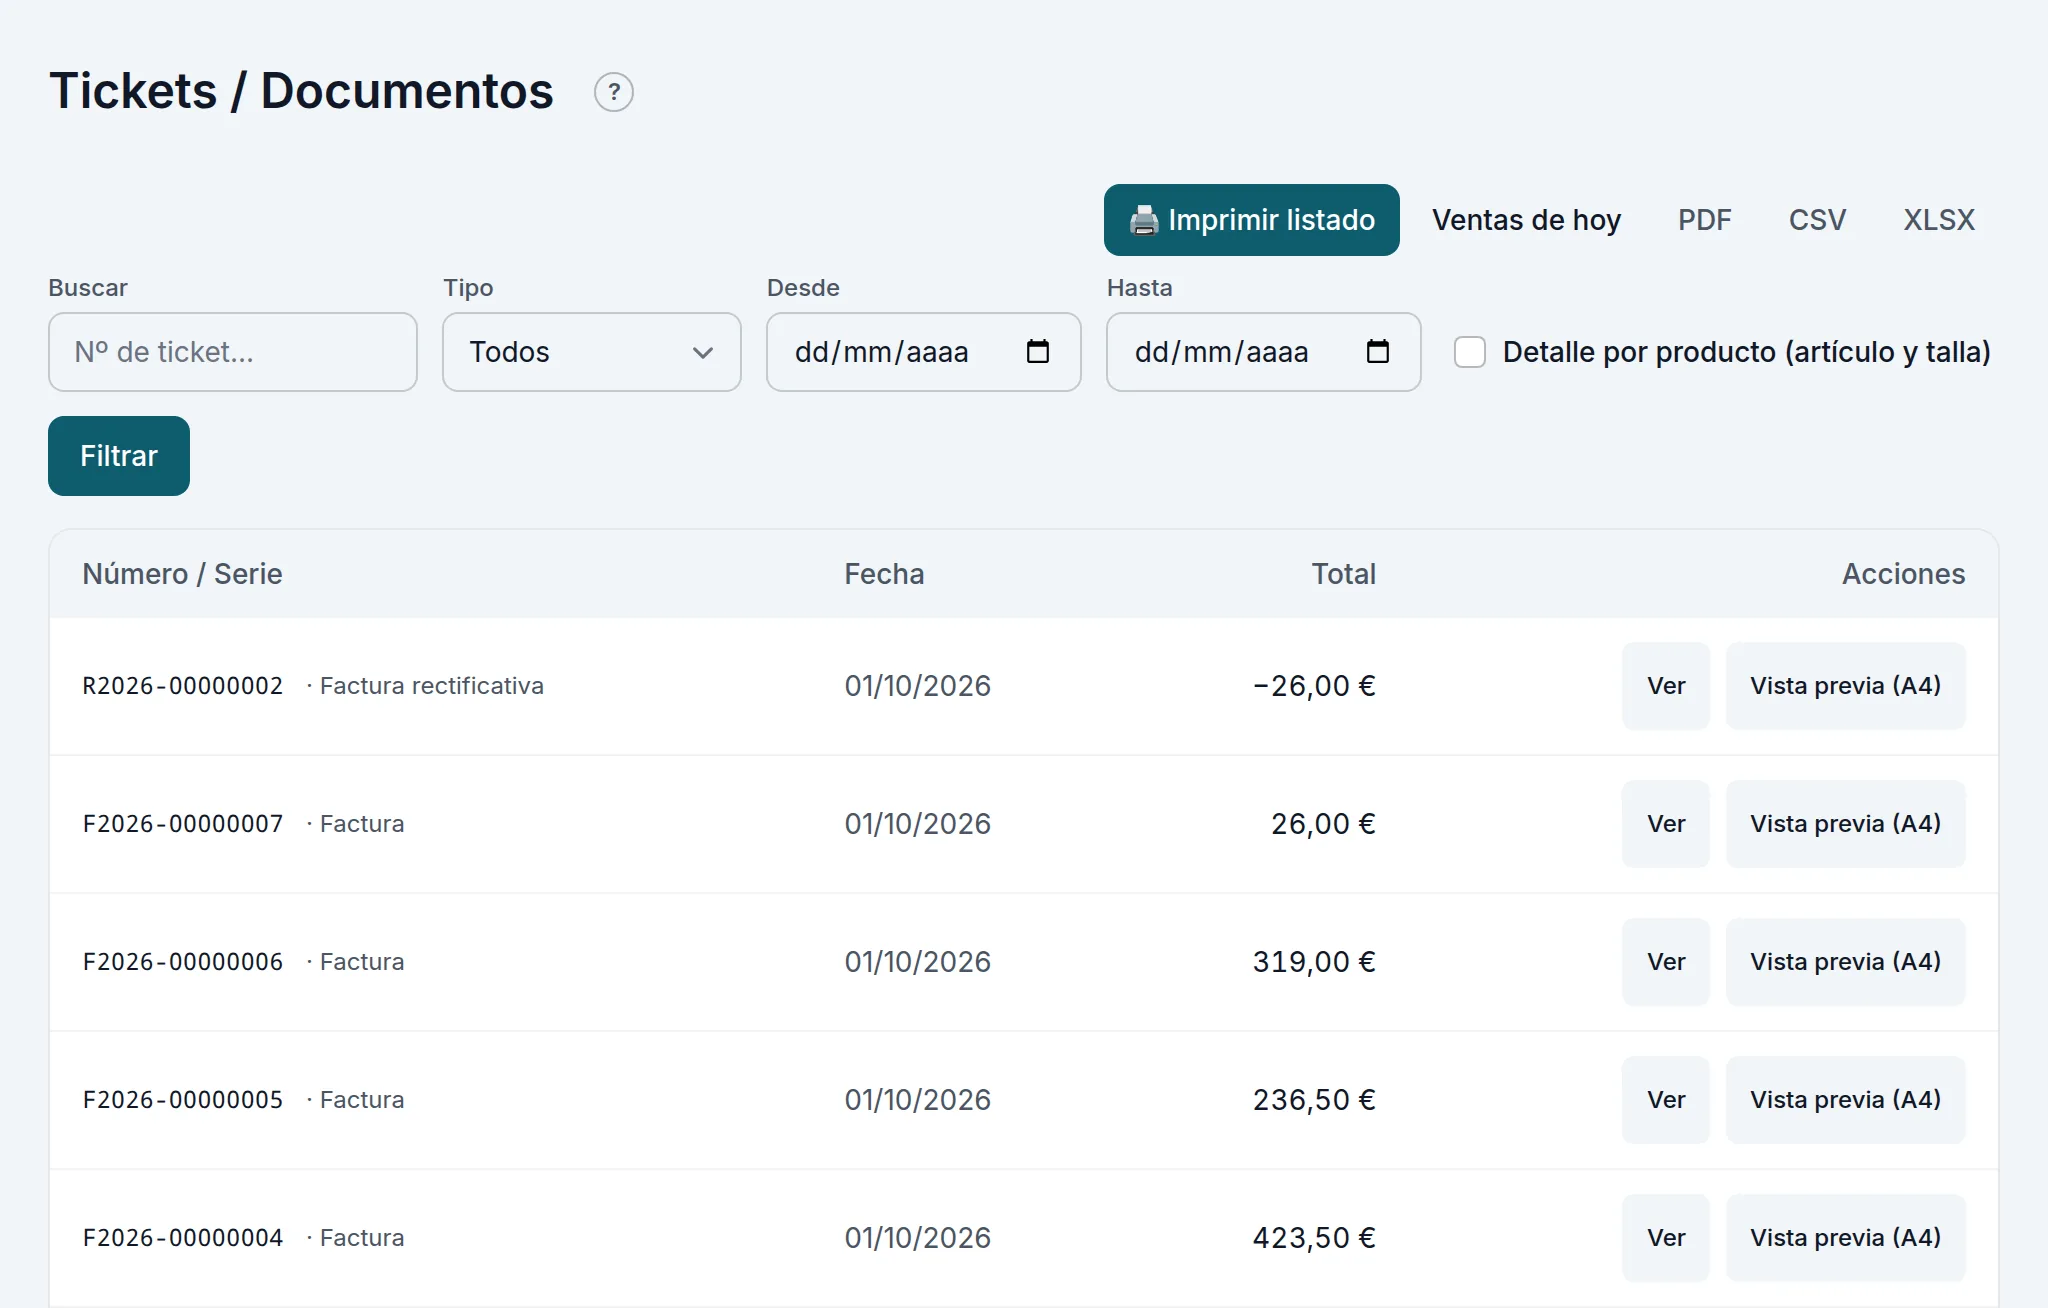View invoice F2026-00000005 with Ver

pyautogui.click(x=1666, y=1100)
